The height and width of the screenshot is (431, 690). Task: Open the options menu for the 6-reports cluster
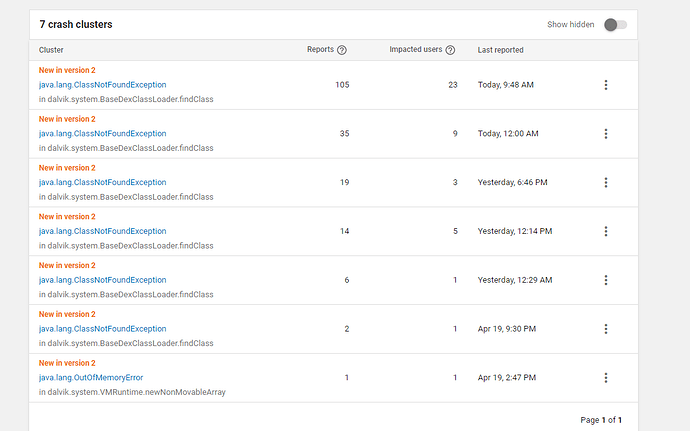606,280
